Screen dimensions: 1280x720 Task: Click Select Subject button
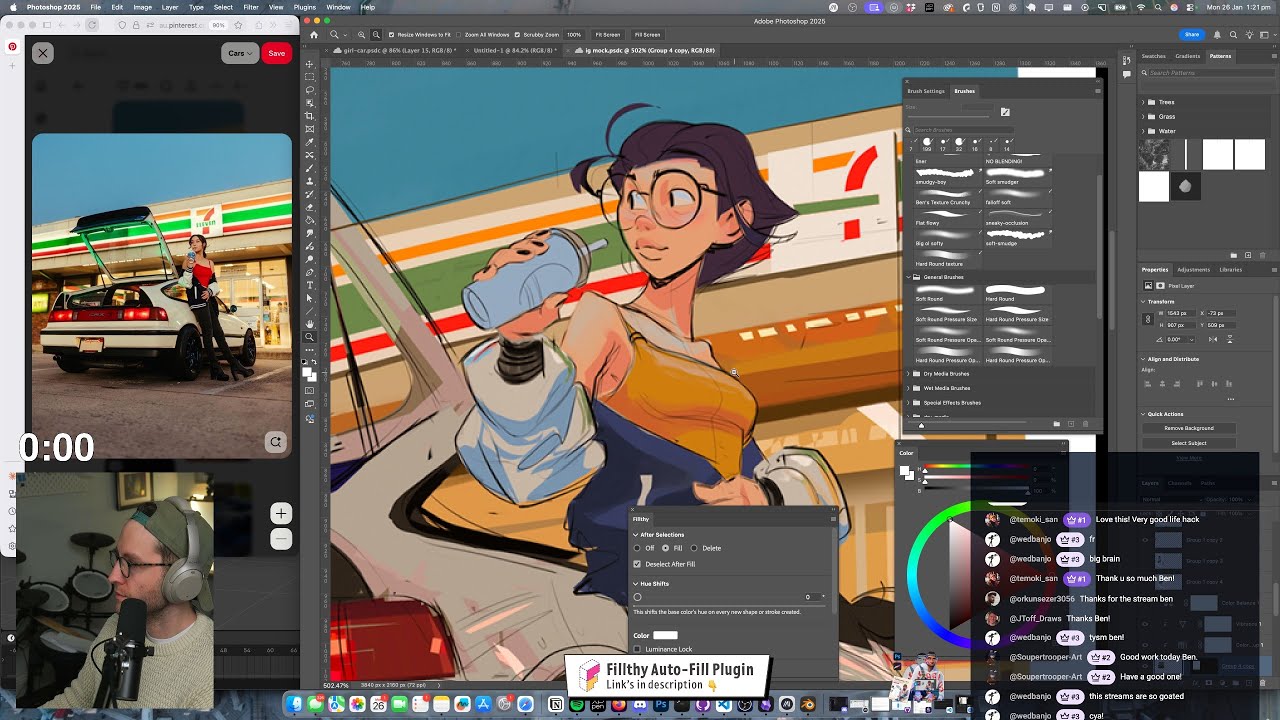pyautogui.click(x=1189, y=443)
